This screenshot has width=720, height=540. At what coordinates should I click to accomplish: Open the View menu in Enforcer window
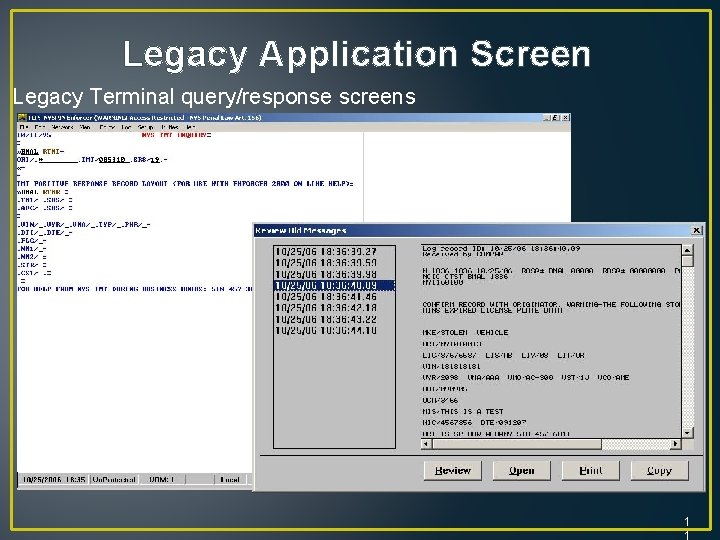pos(85,127)
